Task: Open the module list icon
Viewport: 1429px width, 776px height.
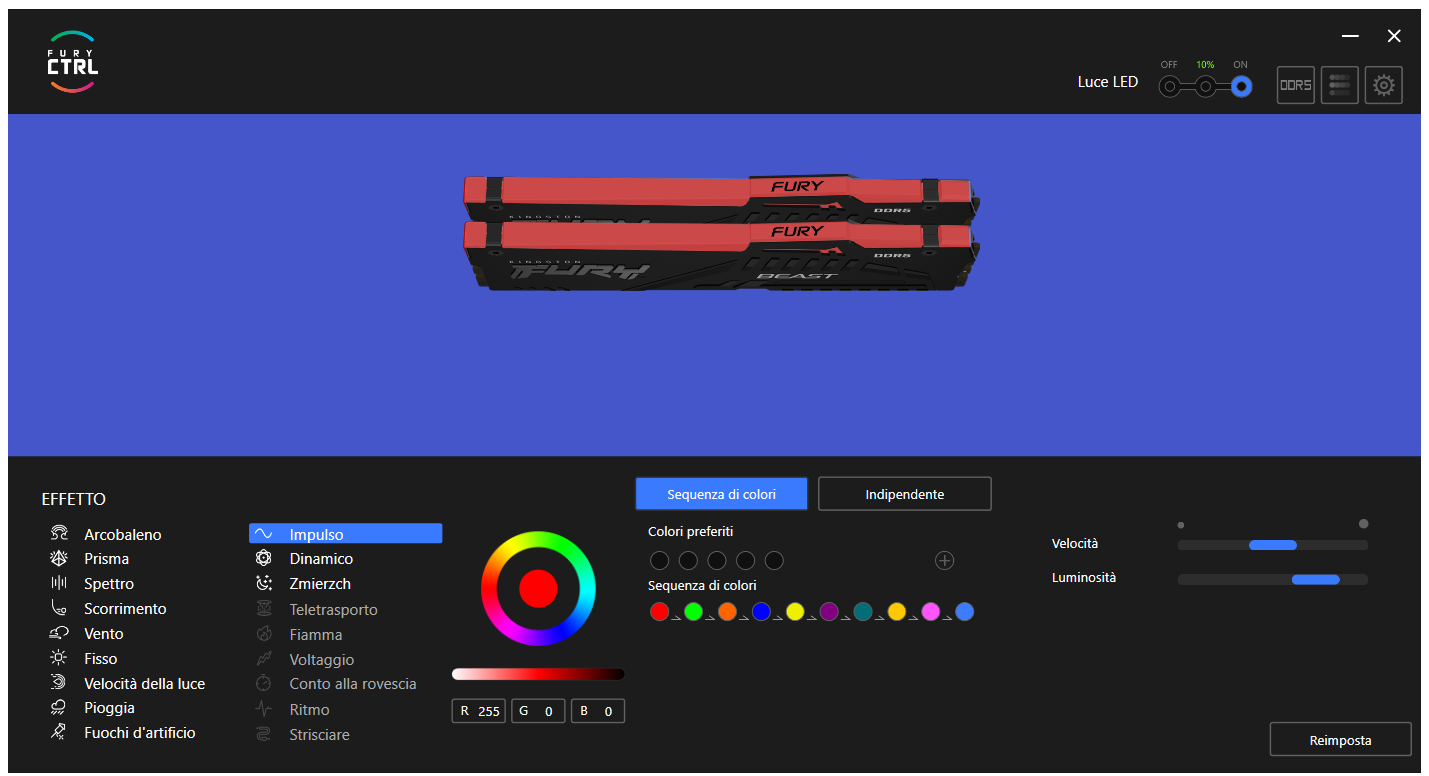Action: pos(1340,85)
